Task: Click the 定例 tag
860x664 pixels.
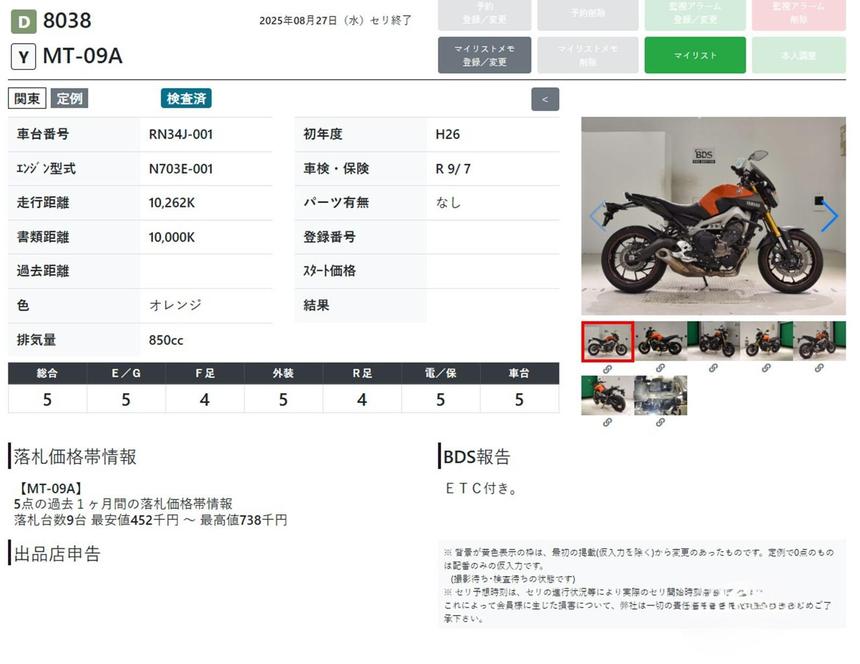Action: coord(70,98)
